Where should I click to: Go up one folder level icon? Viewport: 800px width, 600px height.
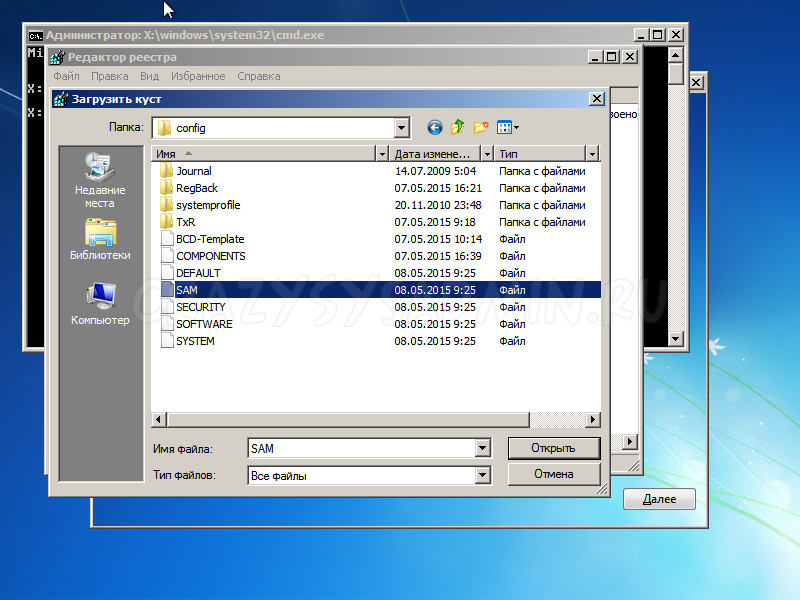click(458, 128)
